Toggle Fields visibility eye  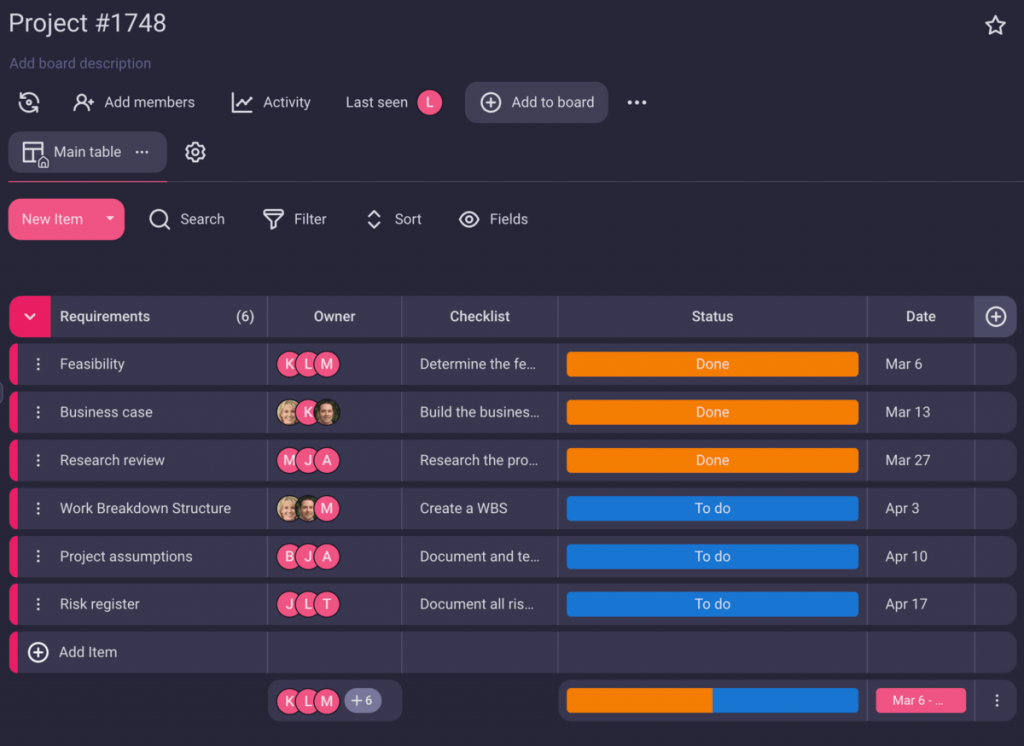(x=493, y=219)
